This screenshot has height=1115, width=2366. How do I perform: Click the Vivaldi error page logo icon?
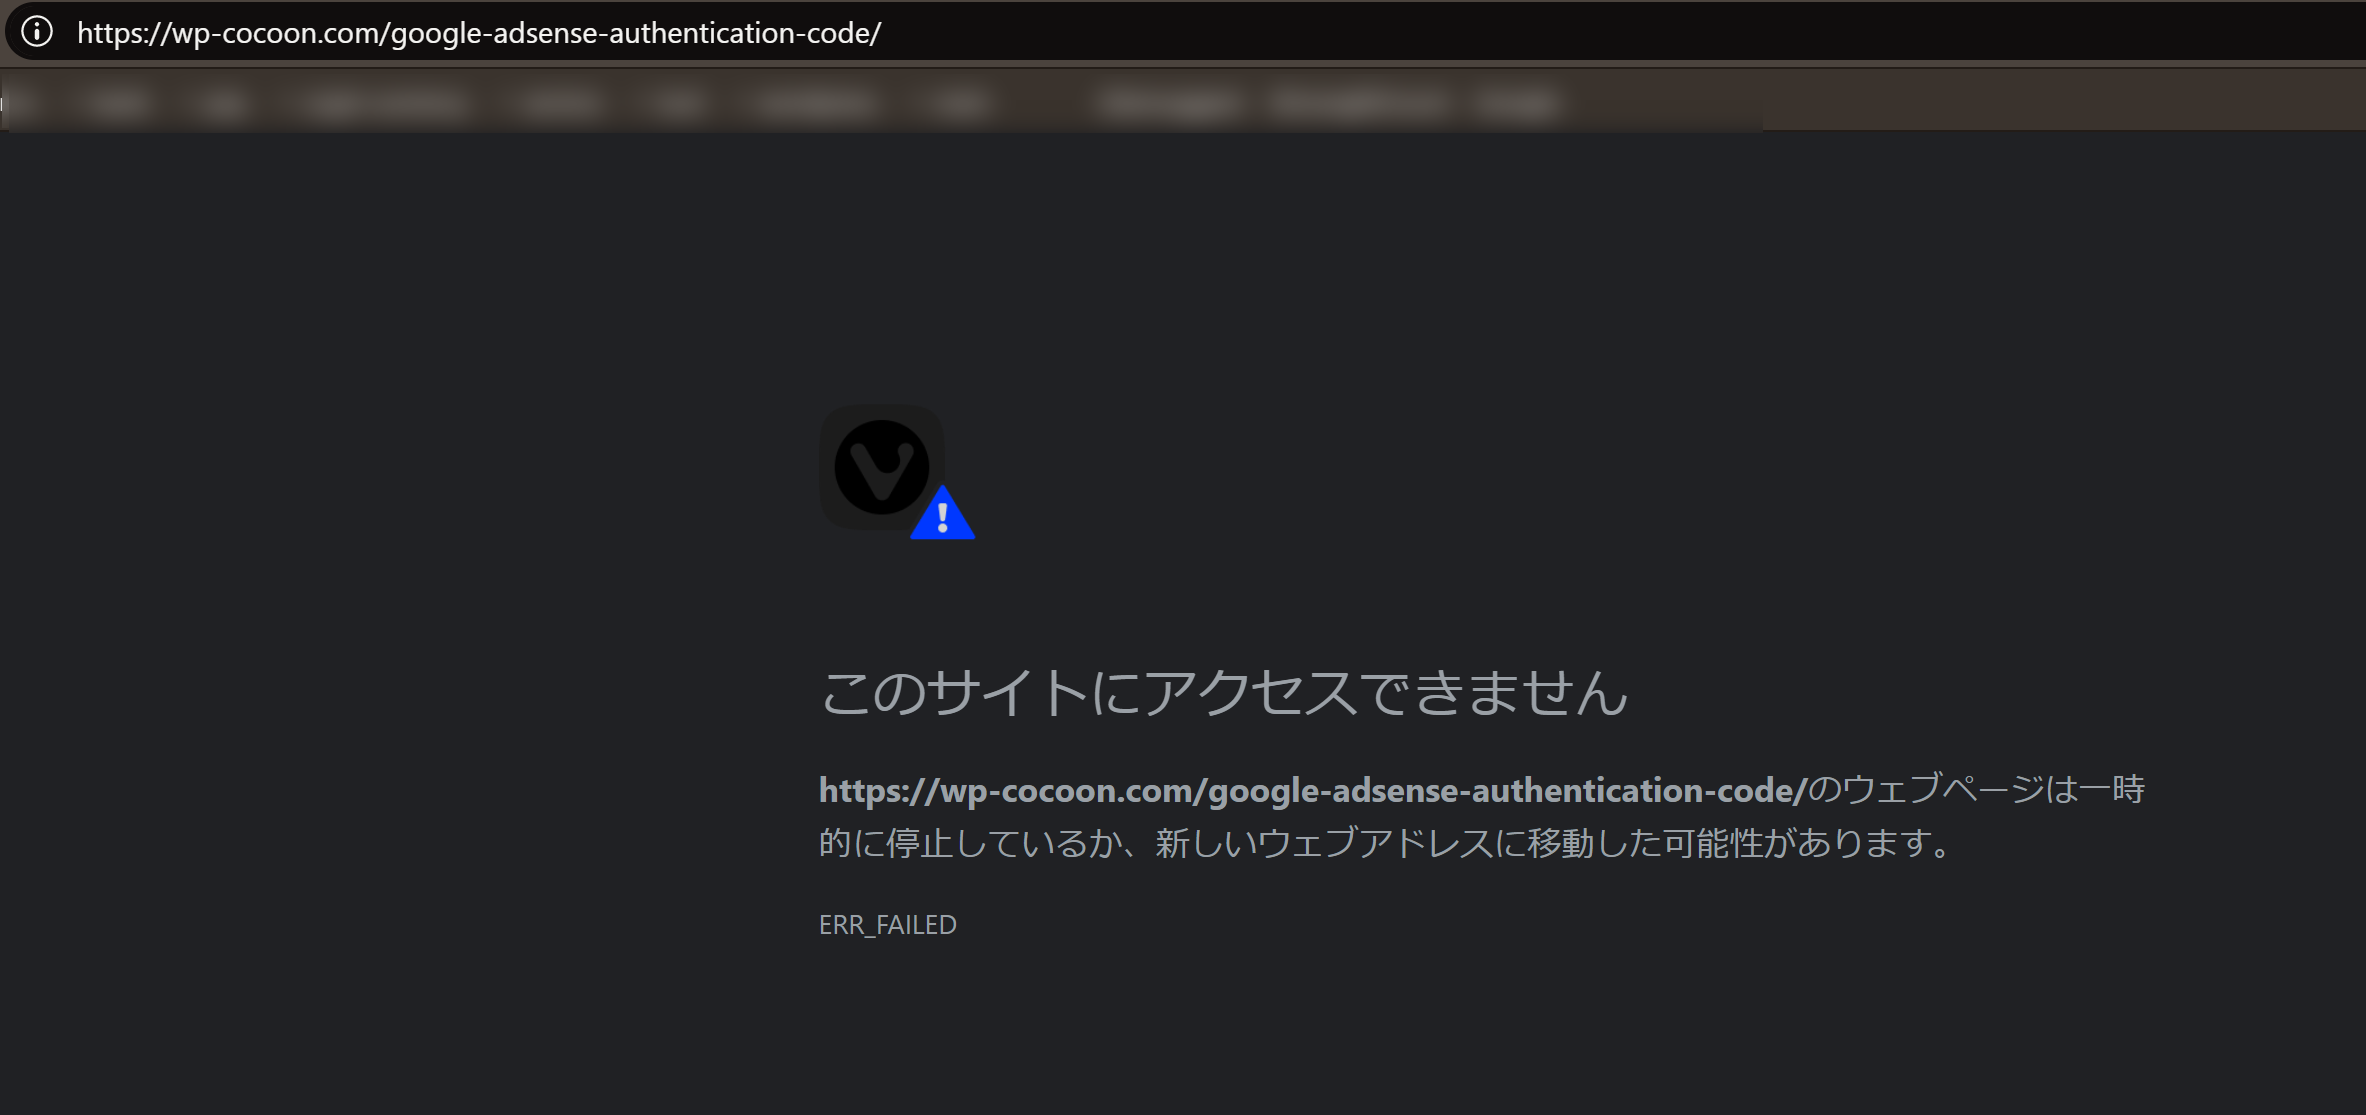click(x=882, y=466)
